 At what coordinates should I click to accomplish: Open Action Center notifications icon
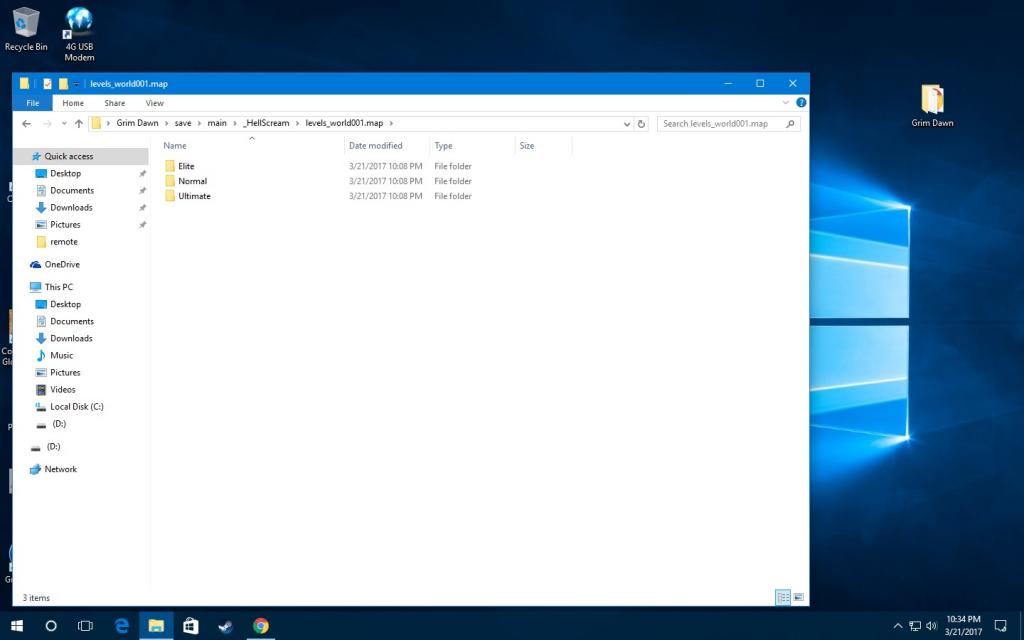point(1000,626)
